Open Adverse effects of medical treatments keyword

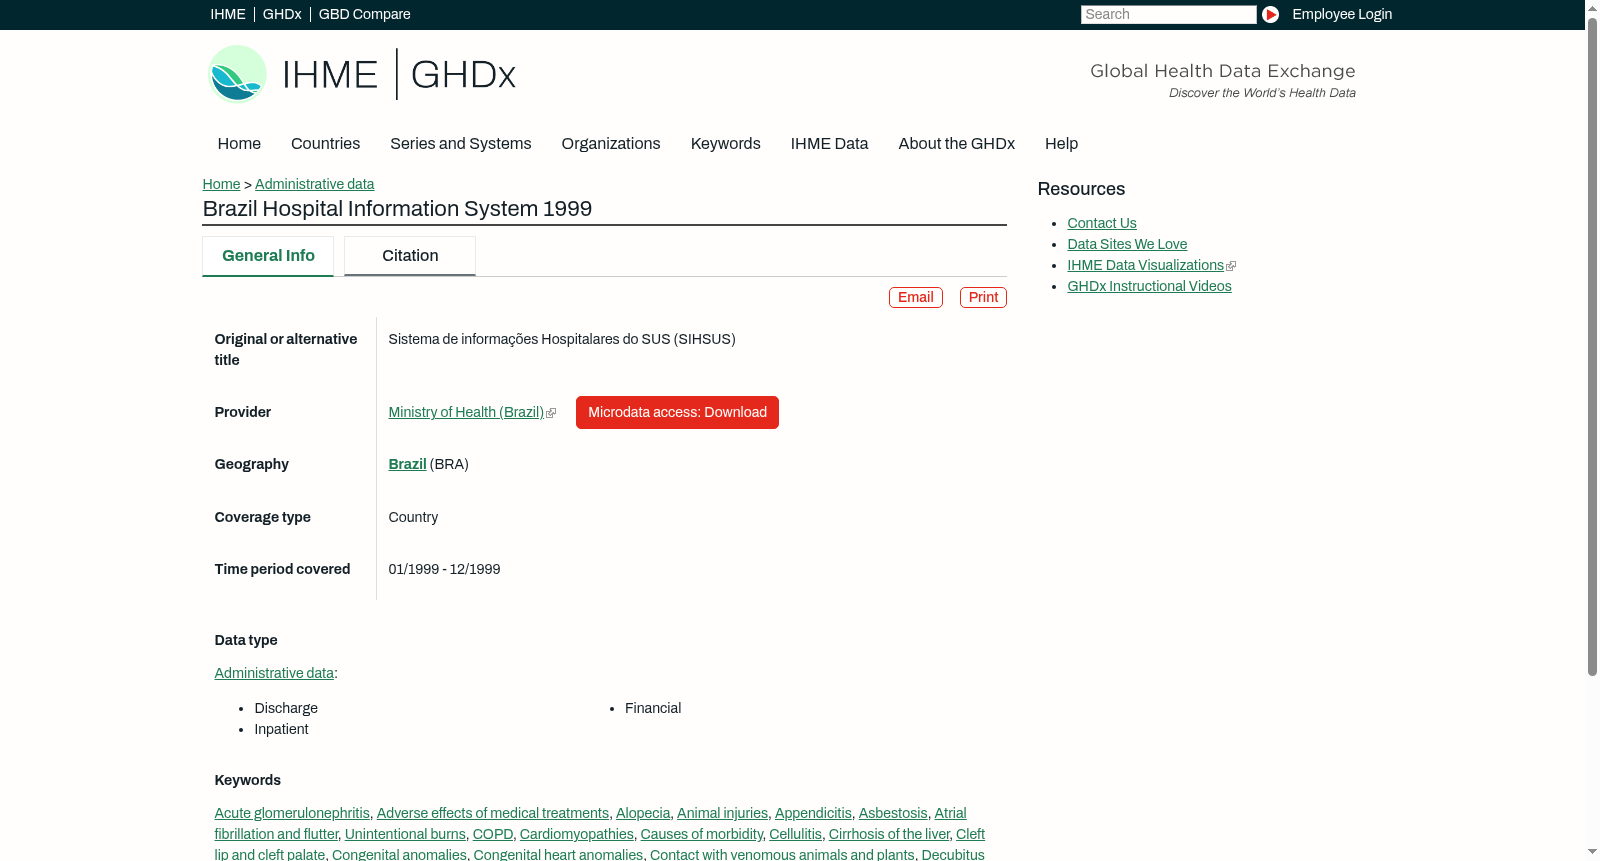[x=493, y=813]
